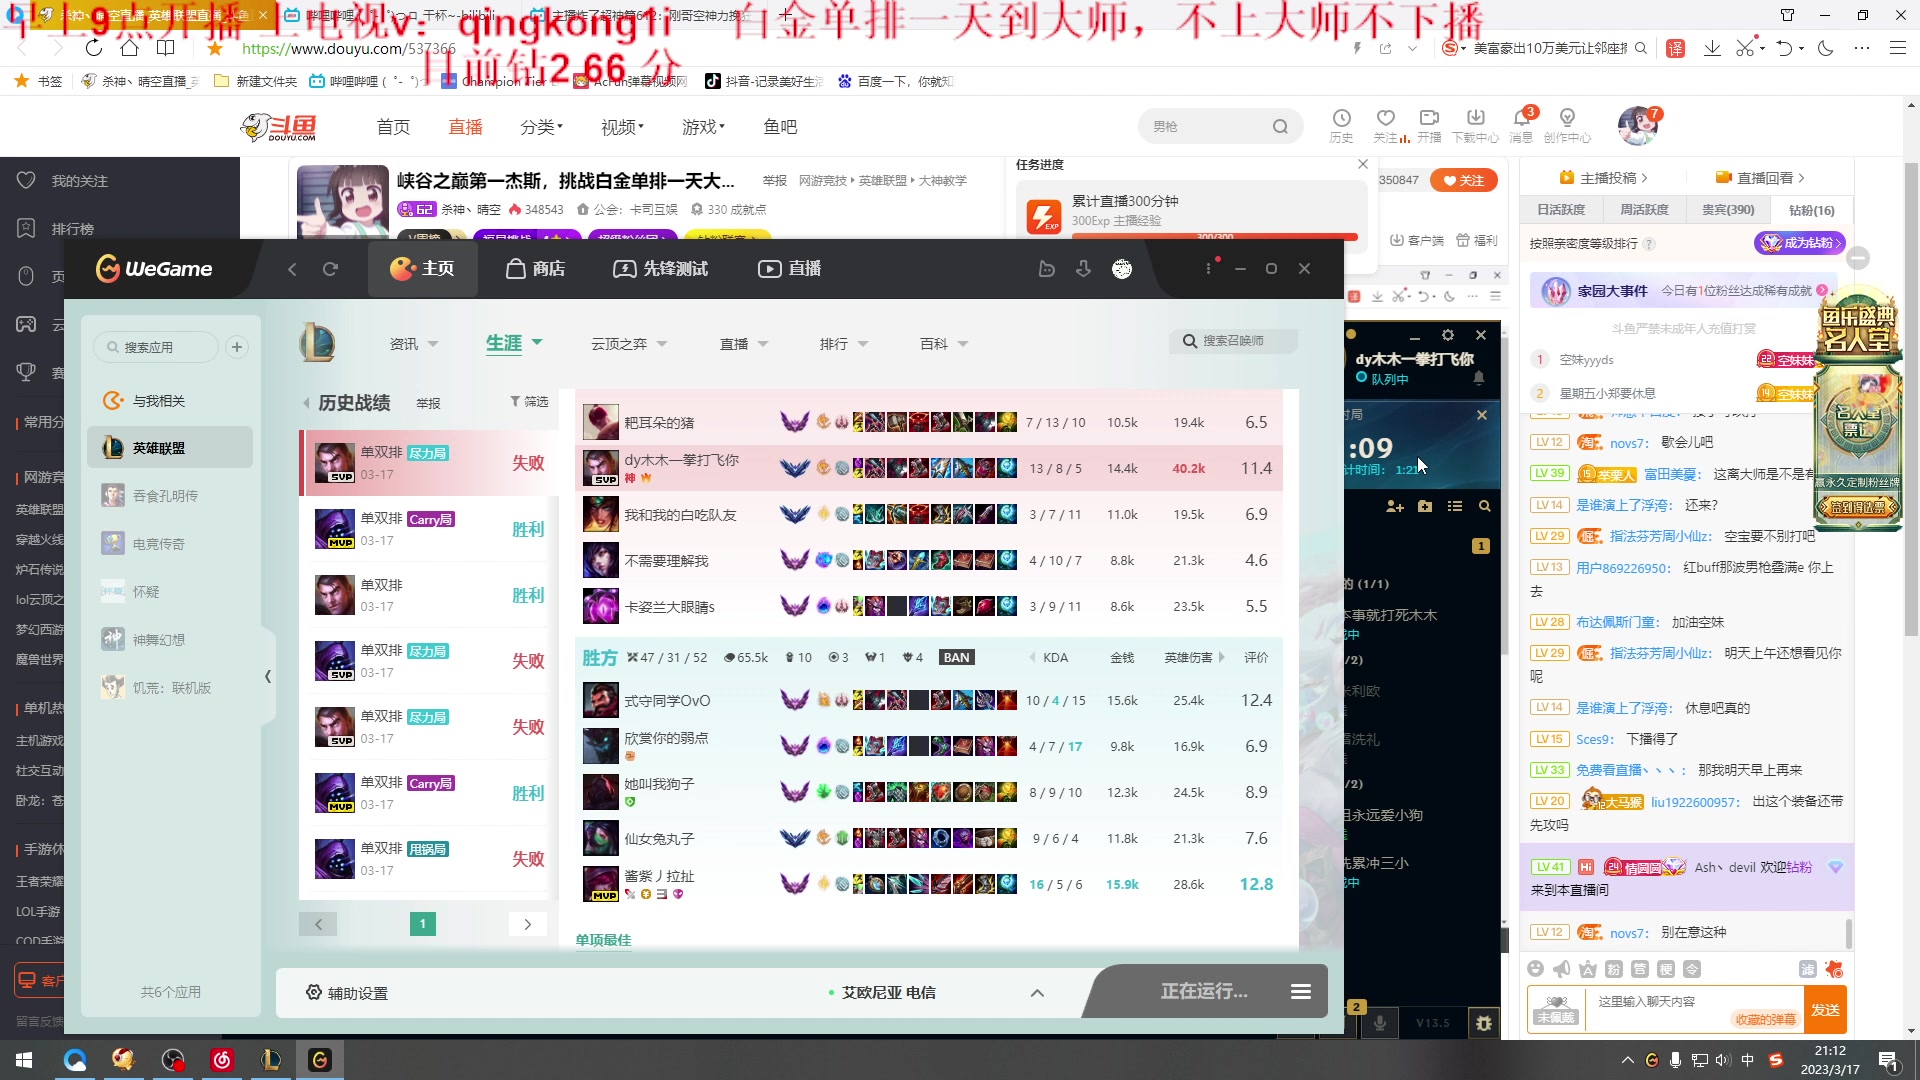The image size is (1920, 1080).
Task: Click the 举报 link next to 历史战绩
Action: click(x=428, y=403)
